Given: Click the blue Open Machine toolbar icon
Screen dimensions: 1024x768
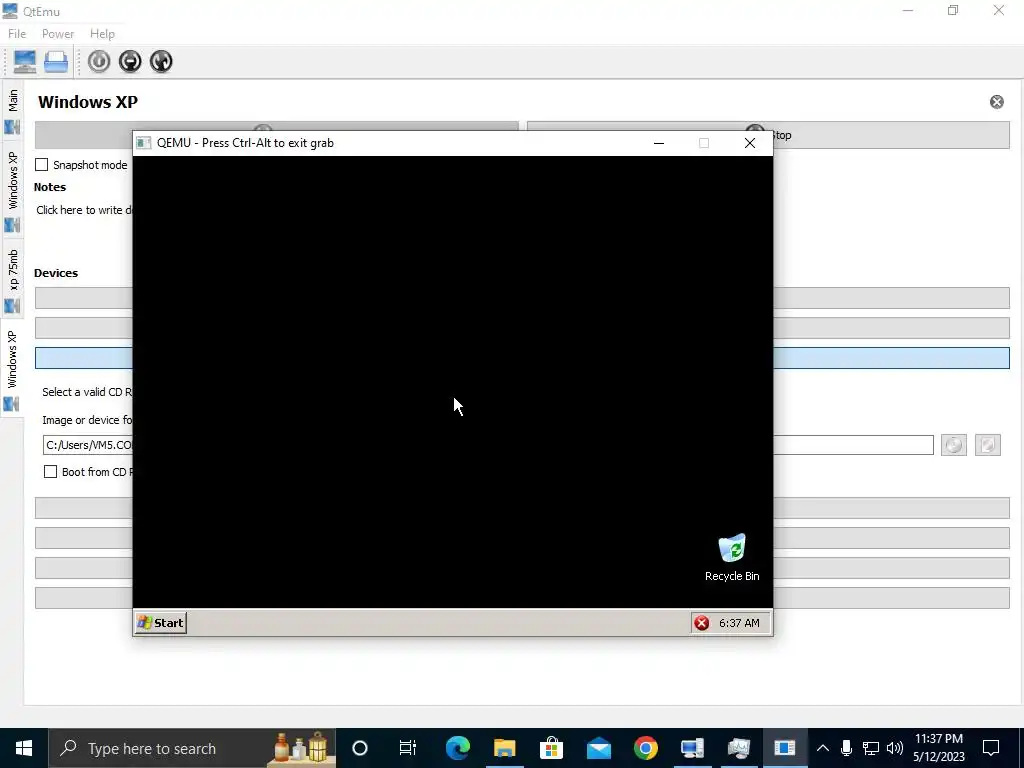Looking at the screenshot, I should tap(56, 61).
